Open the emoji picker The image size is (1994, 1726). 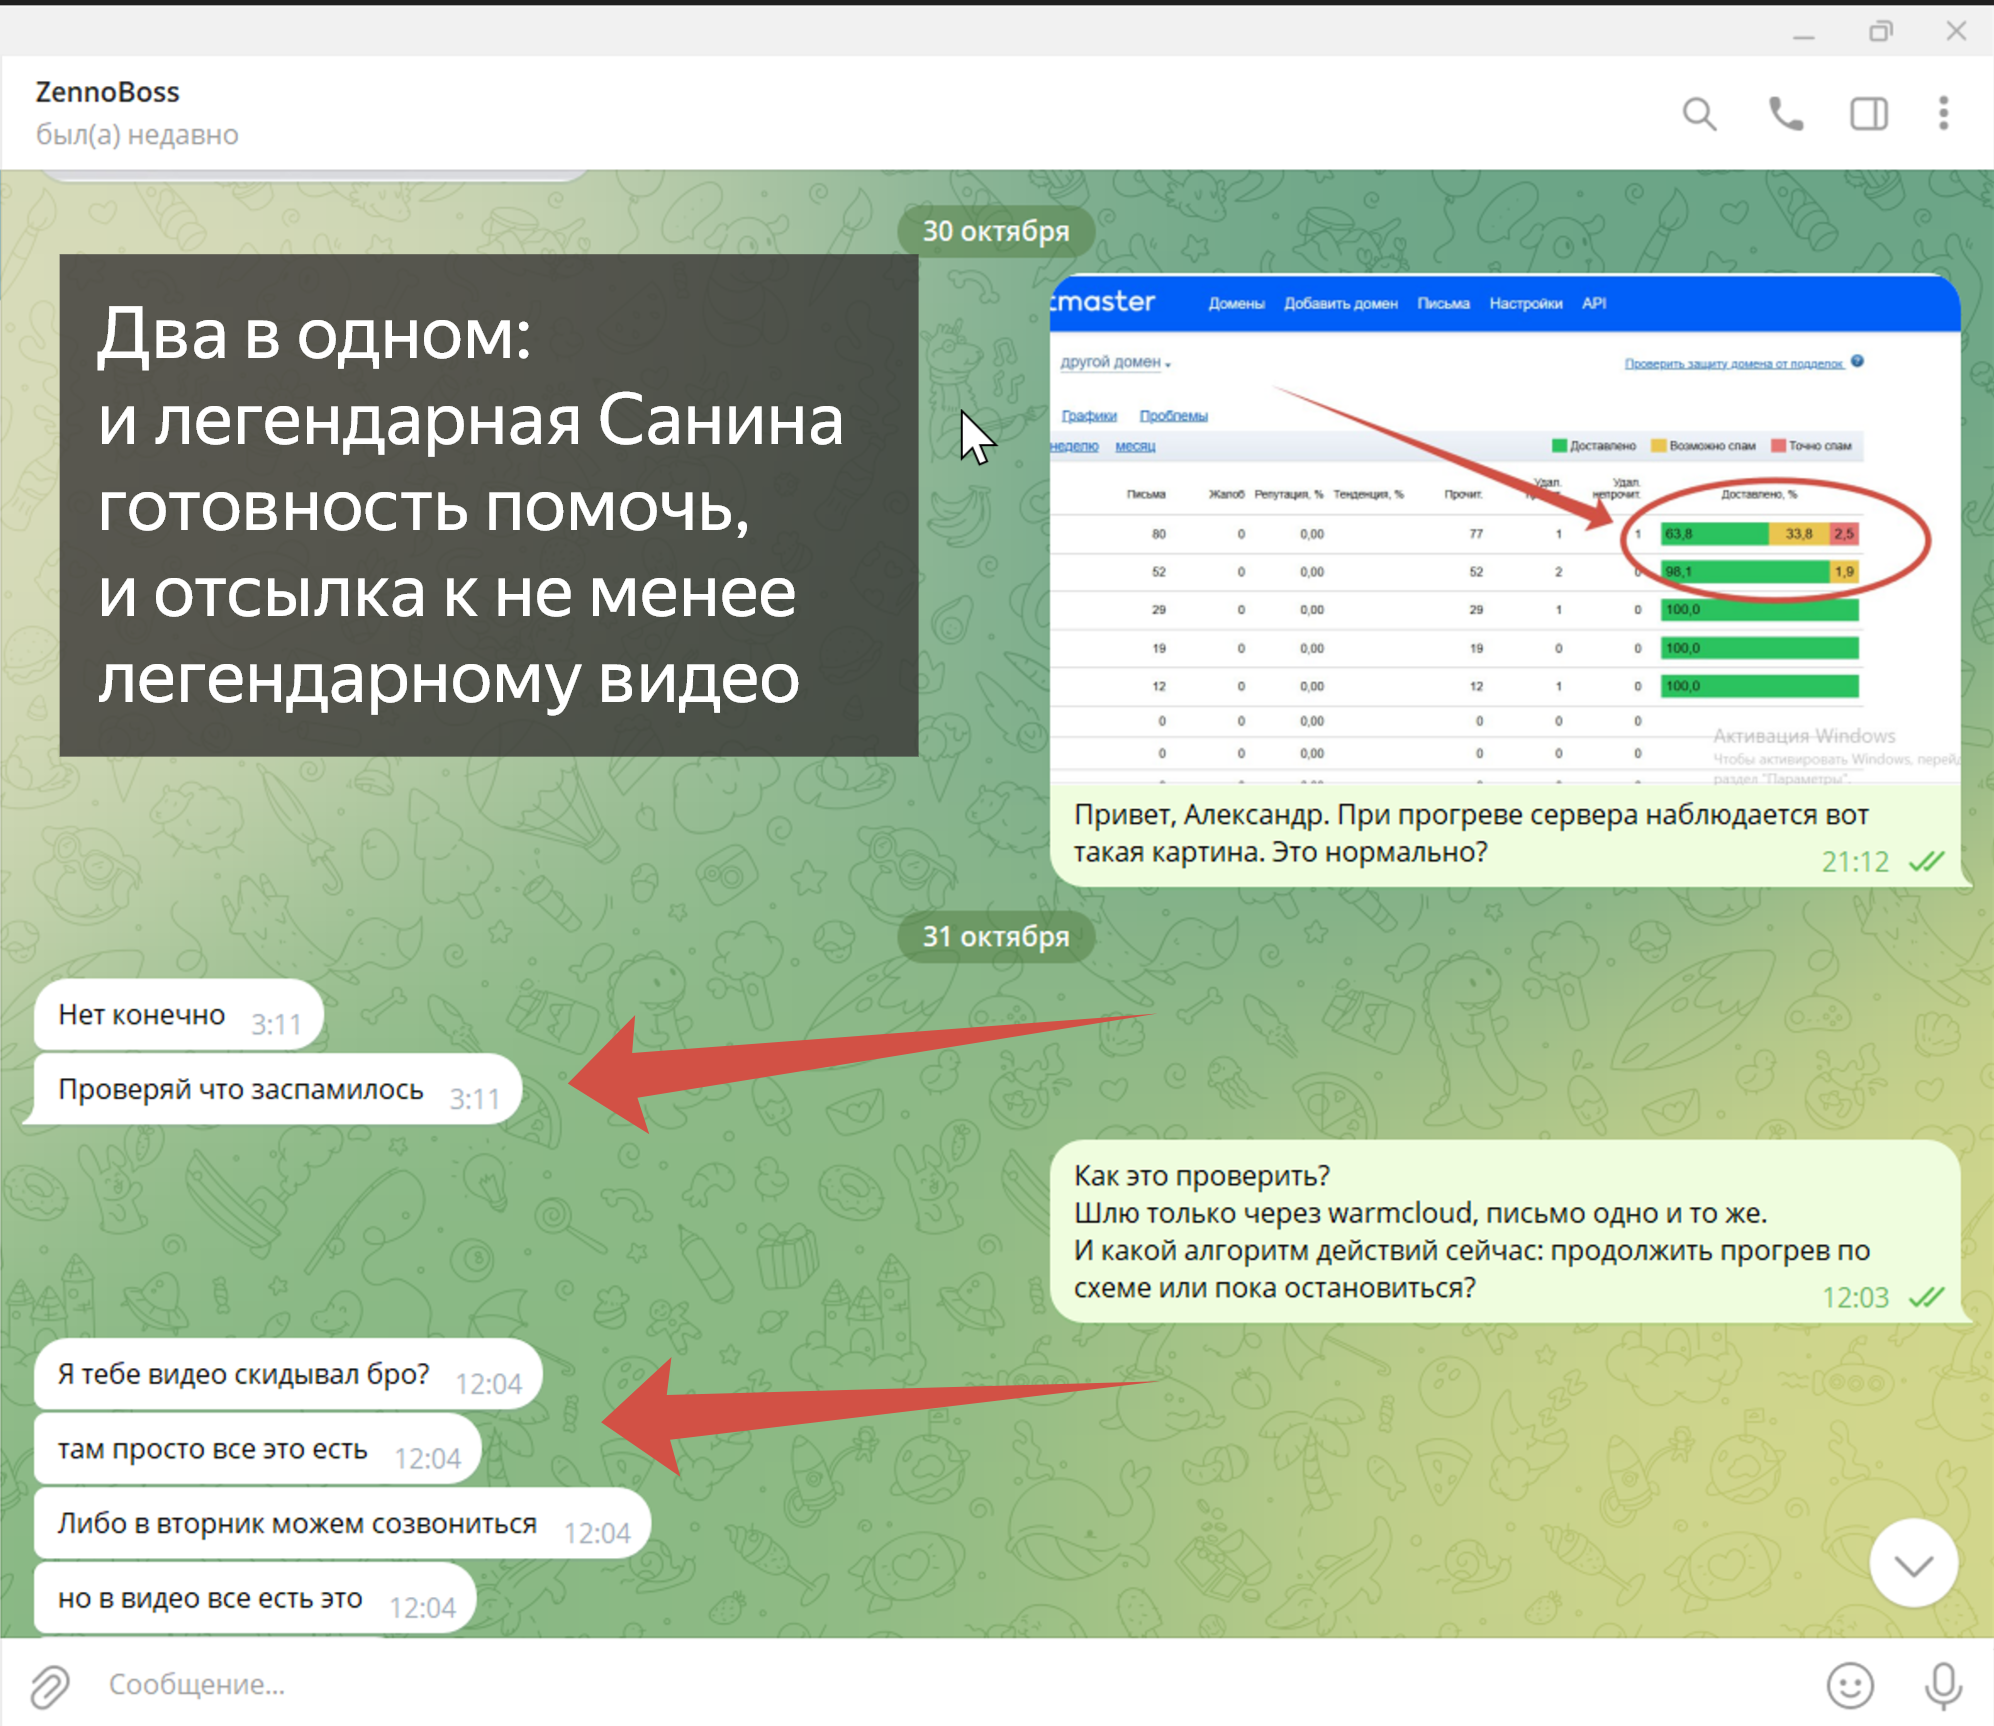click(x=1849, y=1686)
